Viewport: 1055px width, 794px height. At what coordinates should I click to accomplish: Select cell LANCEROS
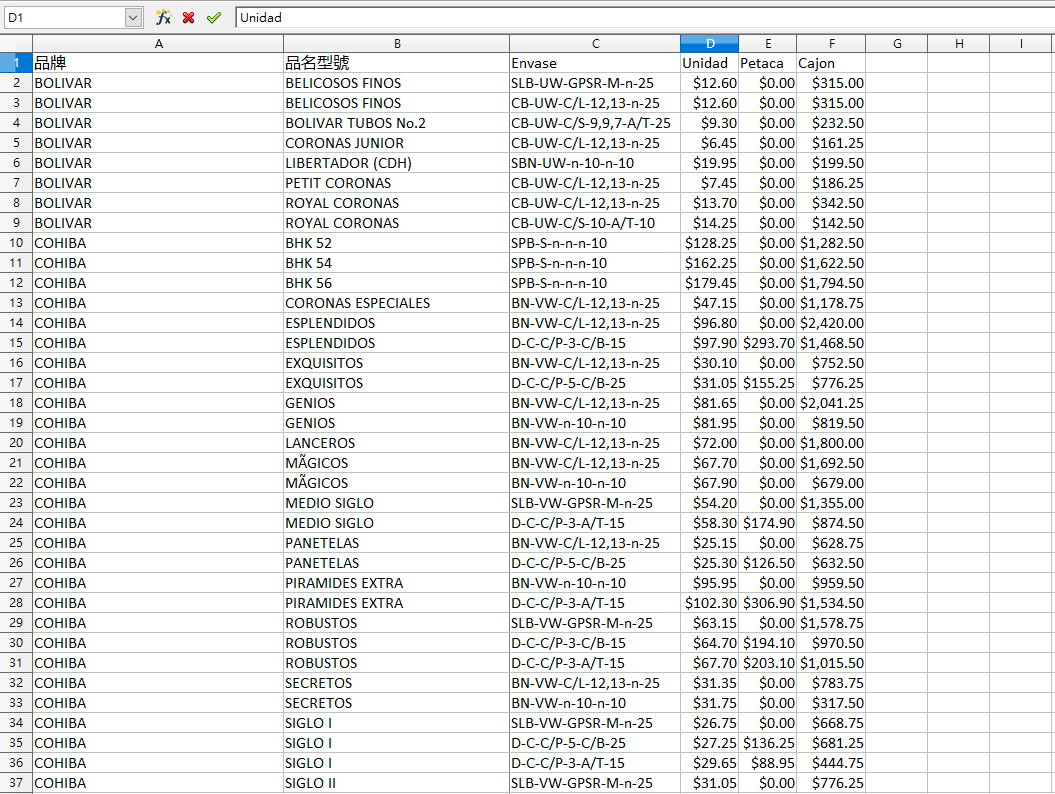pos(396,443)
